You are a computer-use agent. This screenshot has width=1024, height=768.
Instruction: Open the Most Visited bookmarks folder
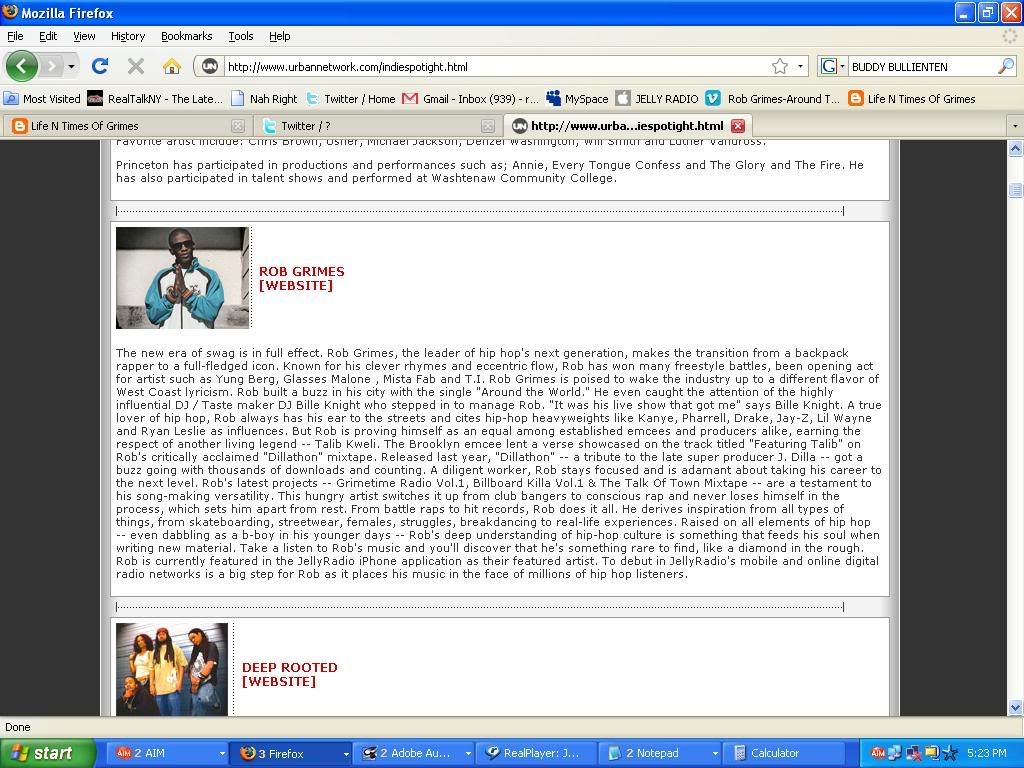tap(42, 99)
